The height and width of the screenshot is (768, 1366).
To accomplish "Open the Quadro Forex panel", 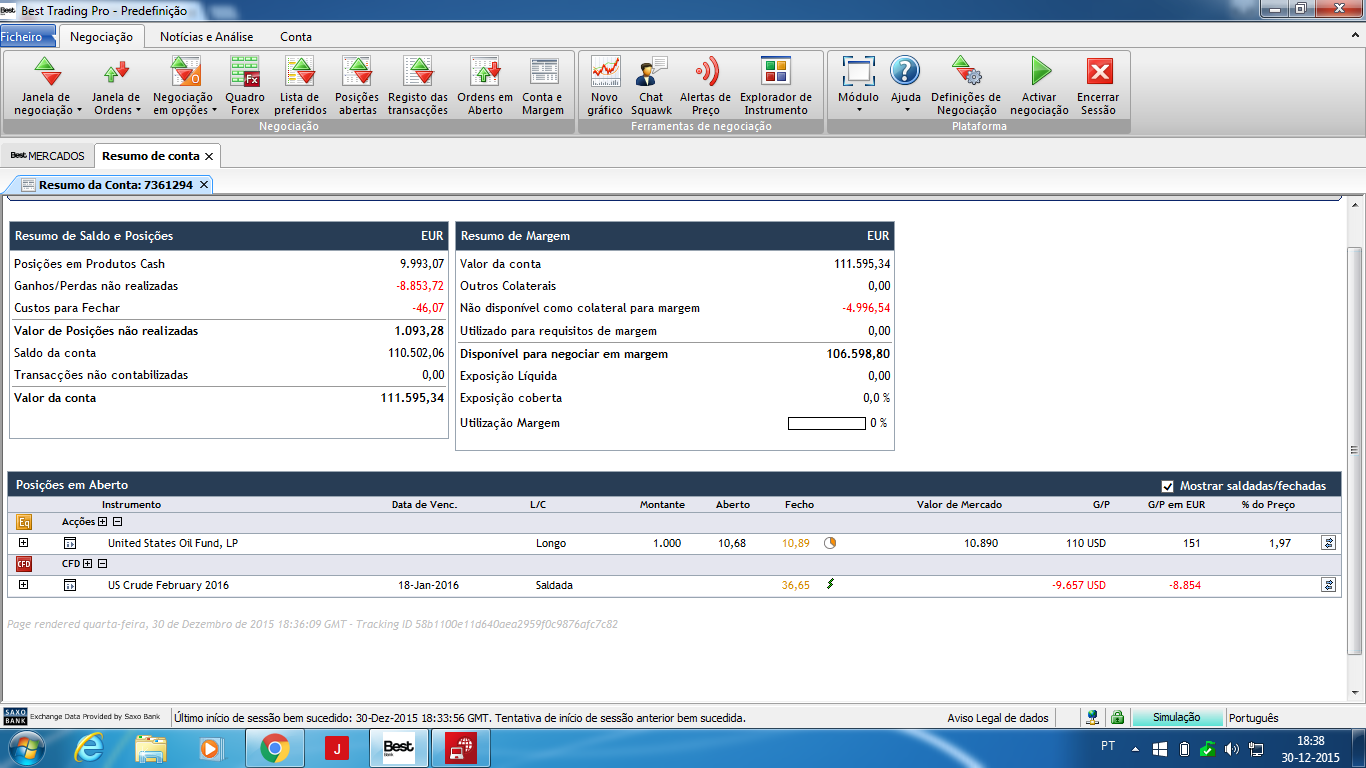I will click(x=245, y=85).
